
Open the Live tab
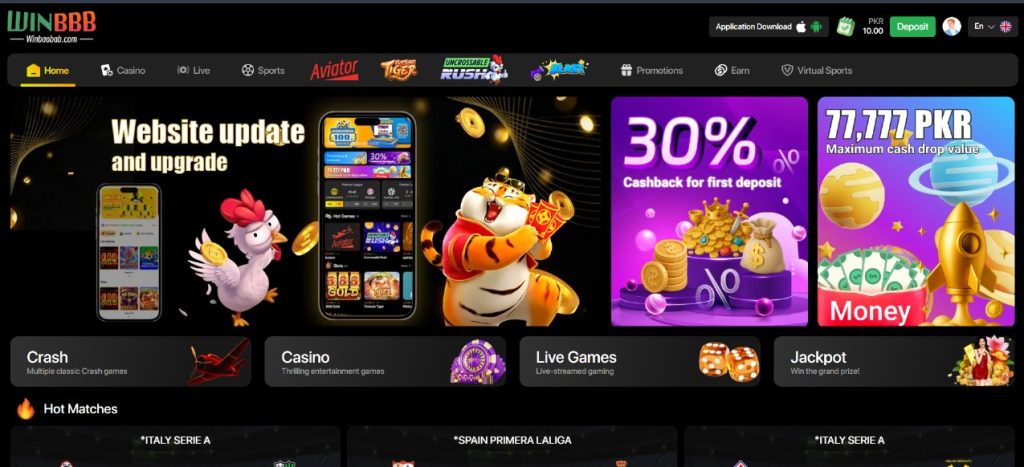tap(193, 70)
